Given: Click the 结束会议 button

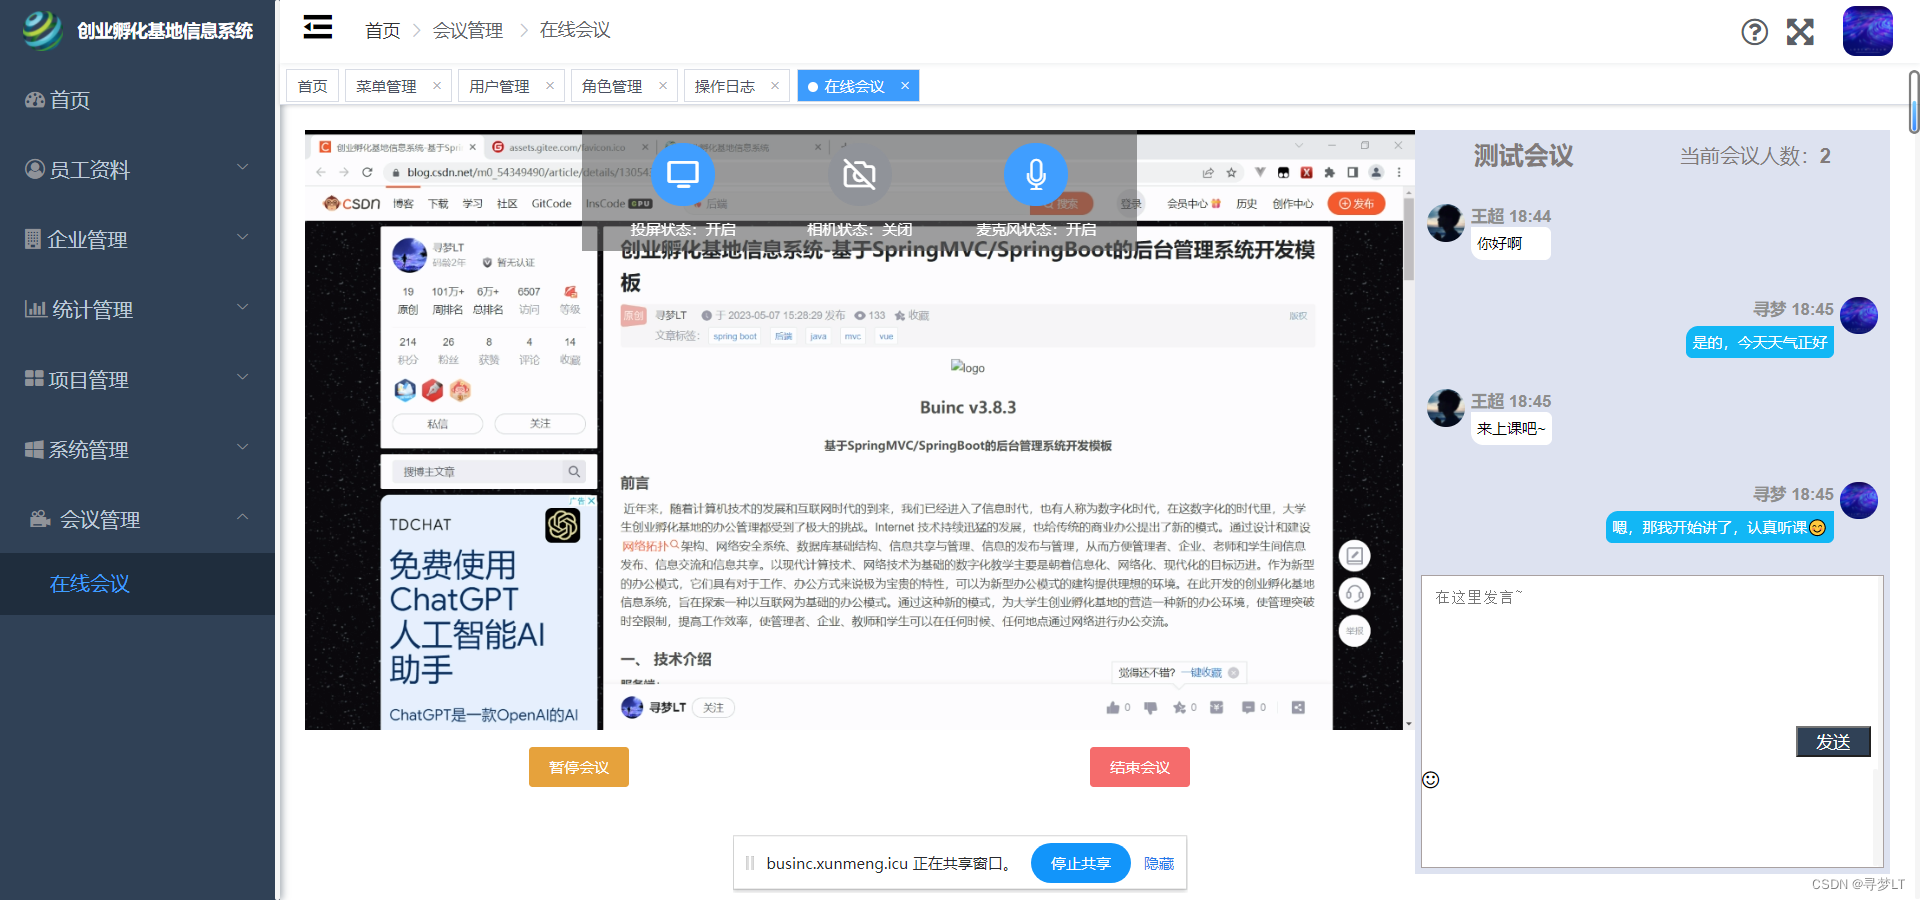Looking at the screenshot, I should click(1140, 767).
